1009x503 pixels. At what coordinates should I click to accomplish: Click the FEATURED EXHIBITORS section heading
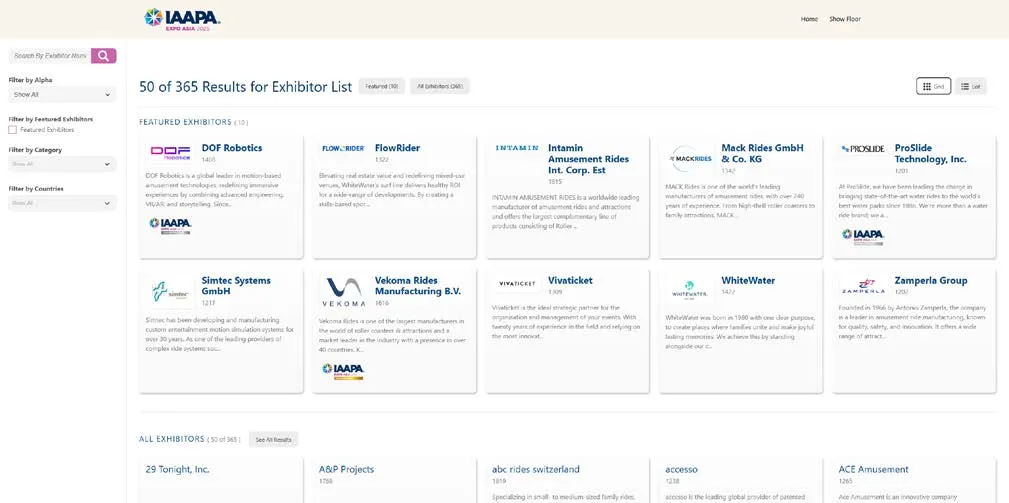pyautogui.click(x=185, y=122)
